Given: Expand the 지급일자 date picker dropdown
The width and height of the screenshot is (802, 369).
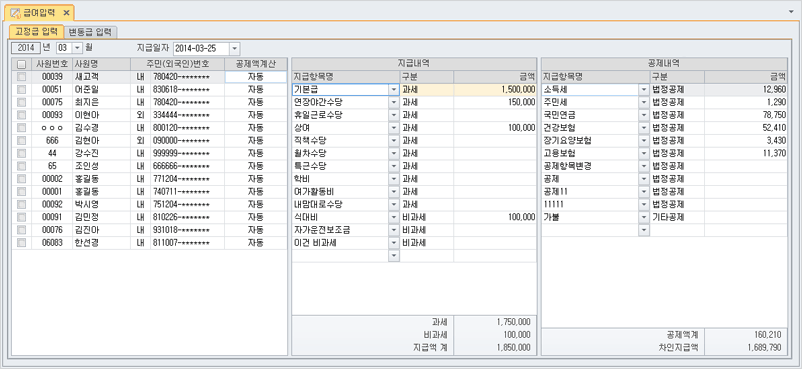Looking at the screenshot, I should point(234,49).
